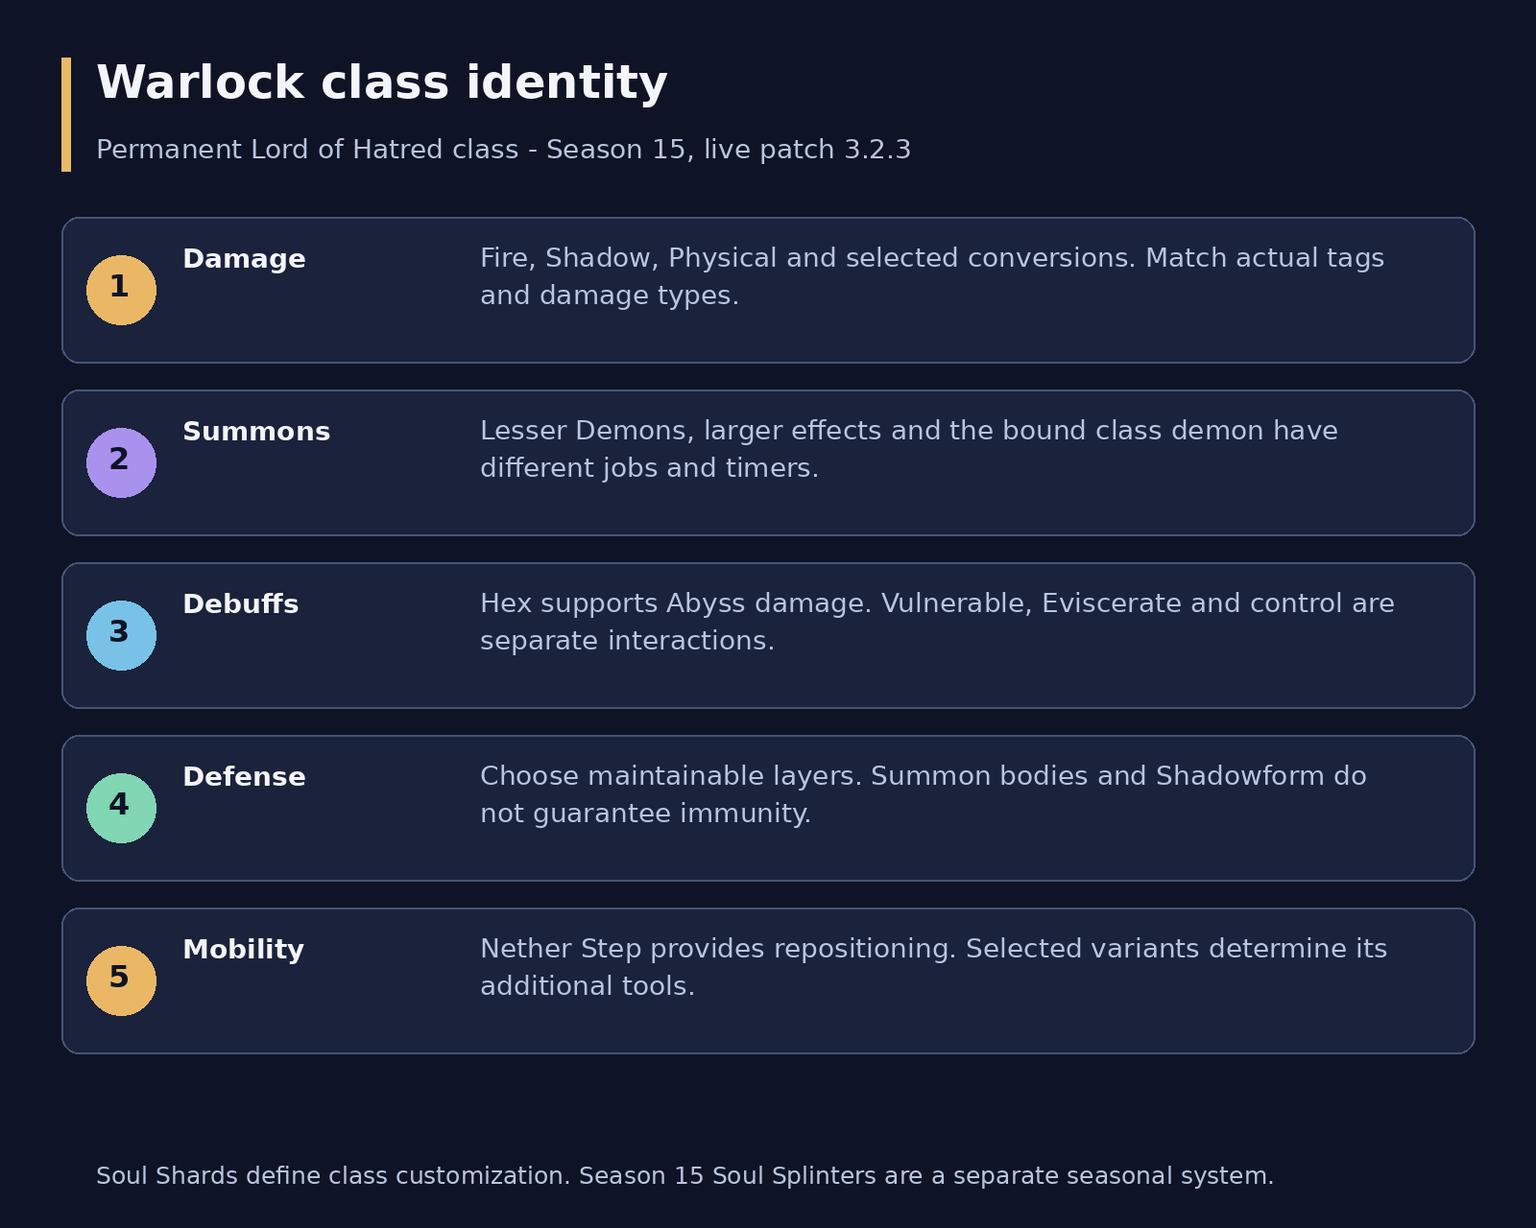1536x1228 pixels.
Task: Click the purple number 2 badge
Action: click(x=121, y=463)
